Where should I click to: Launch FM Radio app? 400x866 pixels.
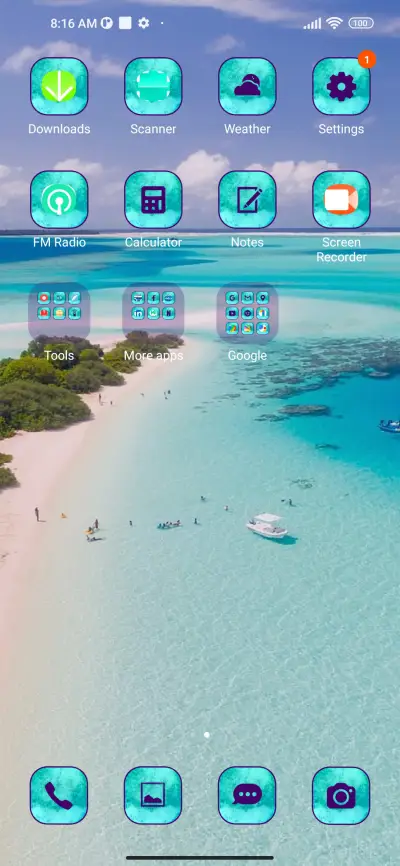click(x=59, y=199)
